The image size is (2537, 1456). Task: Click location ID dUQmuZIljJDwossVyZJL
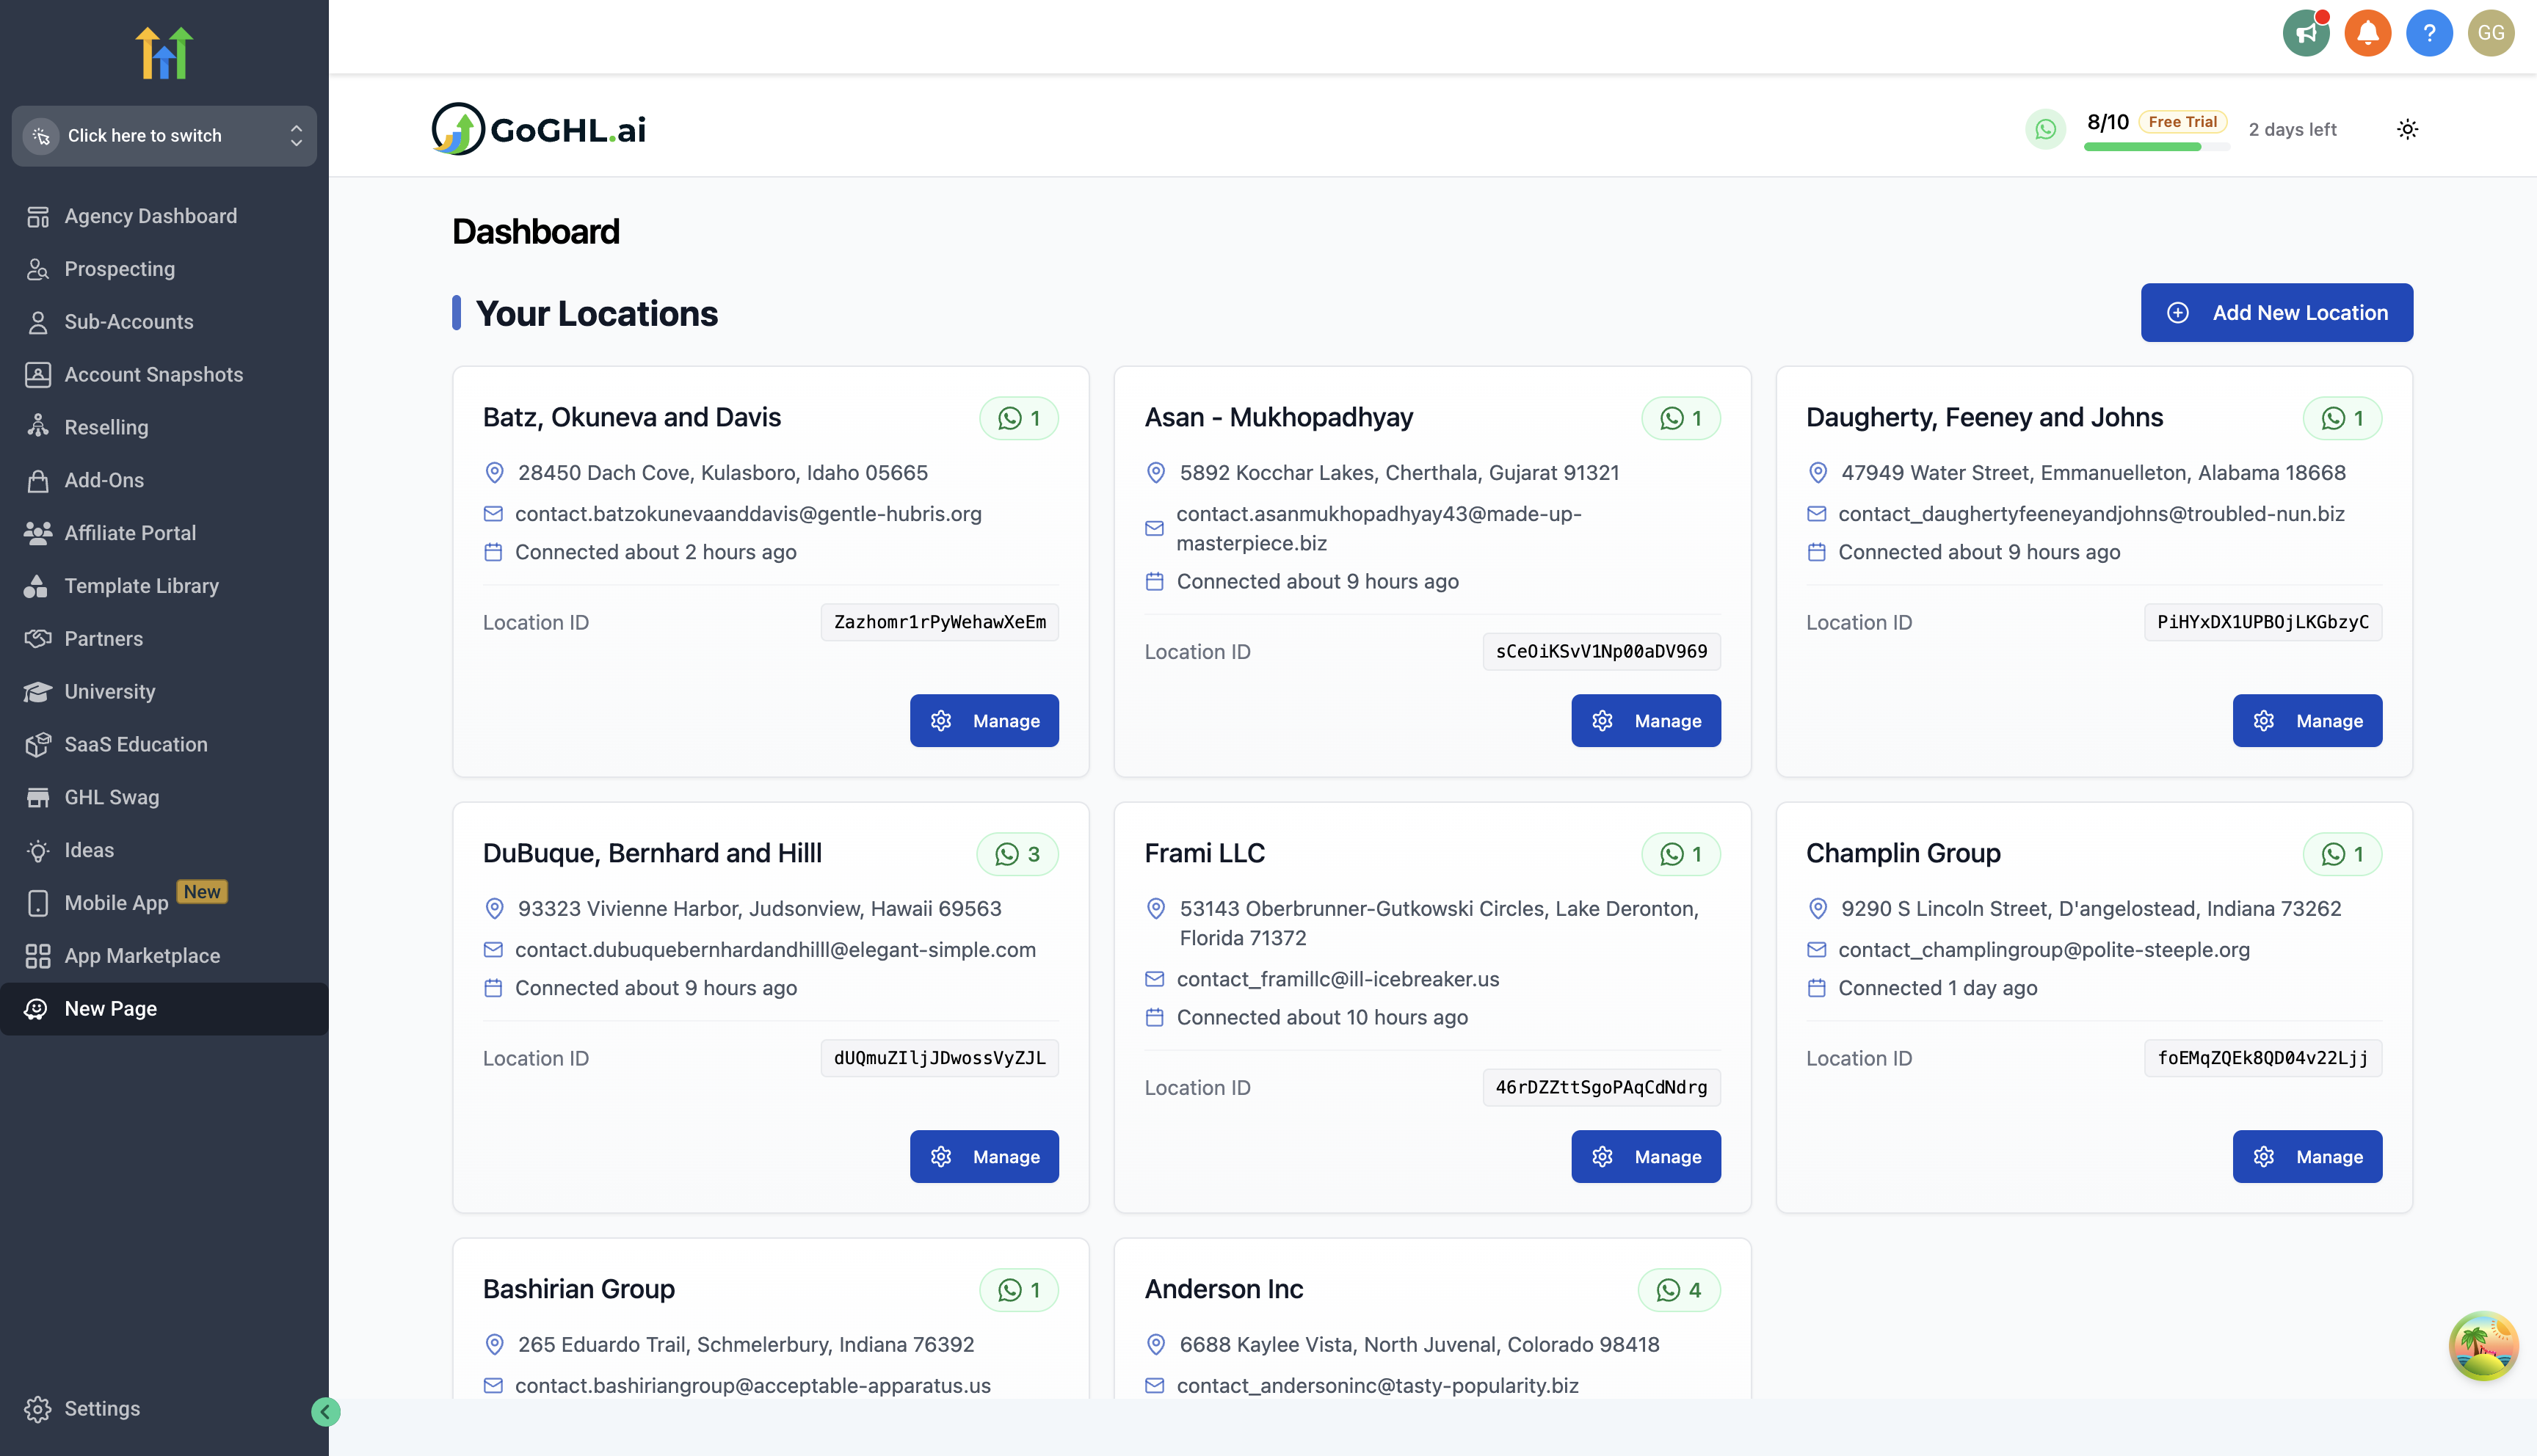(x=940, y=1058)
